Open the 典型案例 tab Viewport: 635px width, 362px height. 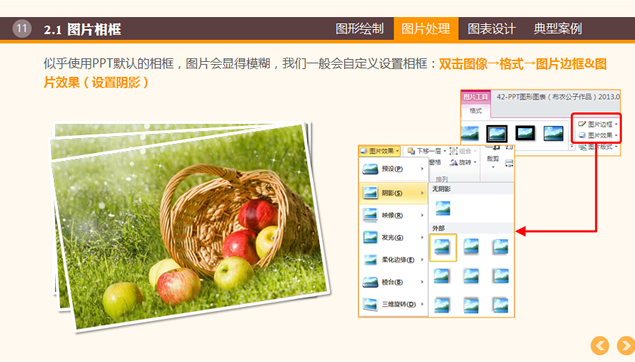558,29
